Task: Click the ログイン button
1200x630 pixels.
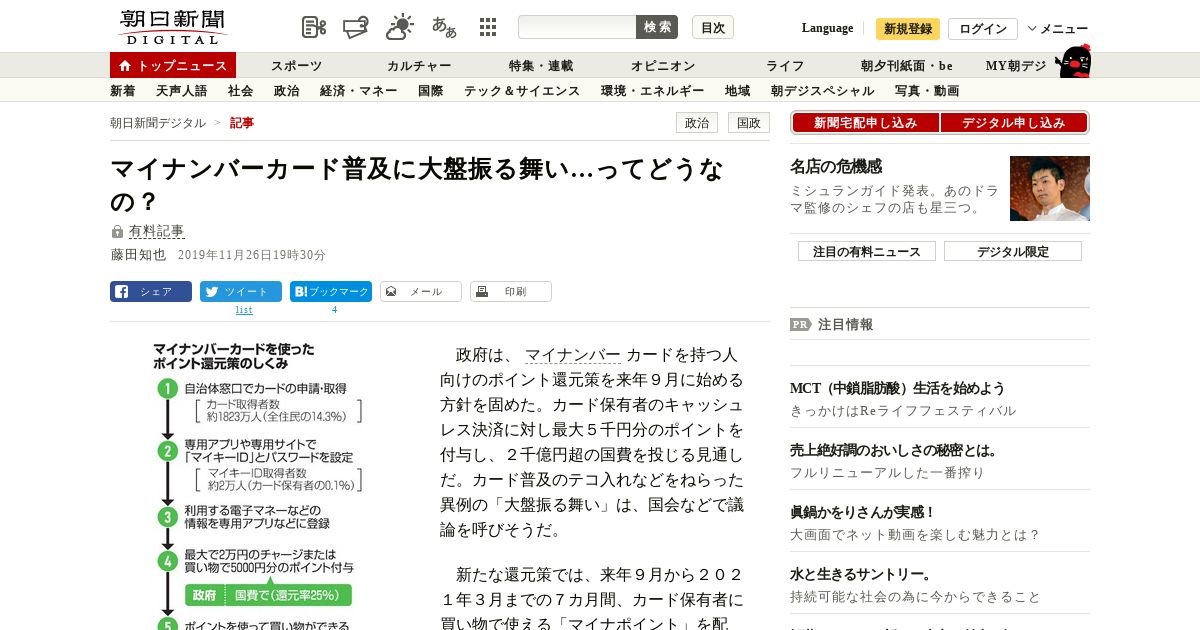Action: pos(983,29)
